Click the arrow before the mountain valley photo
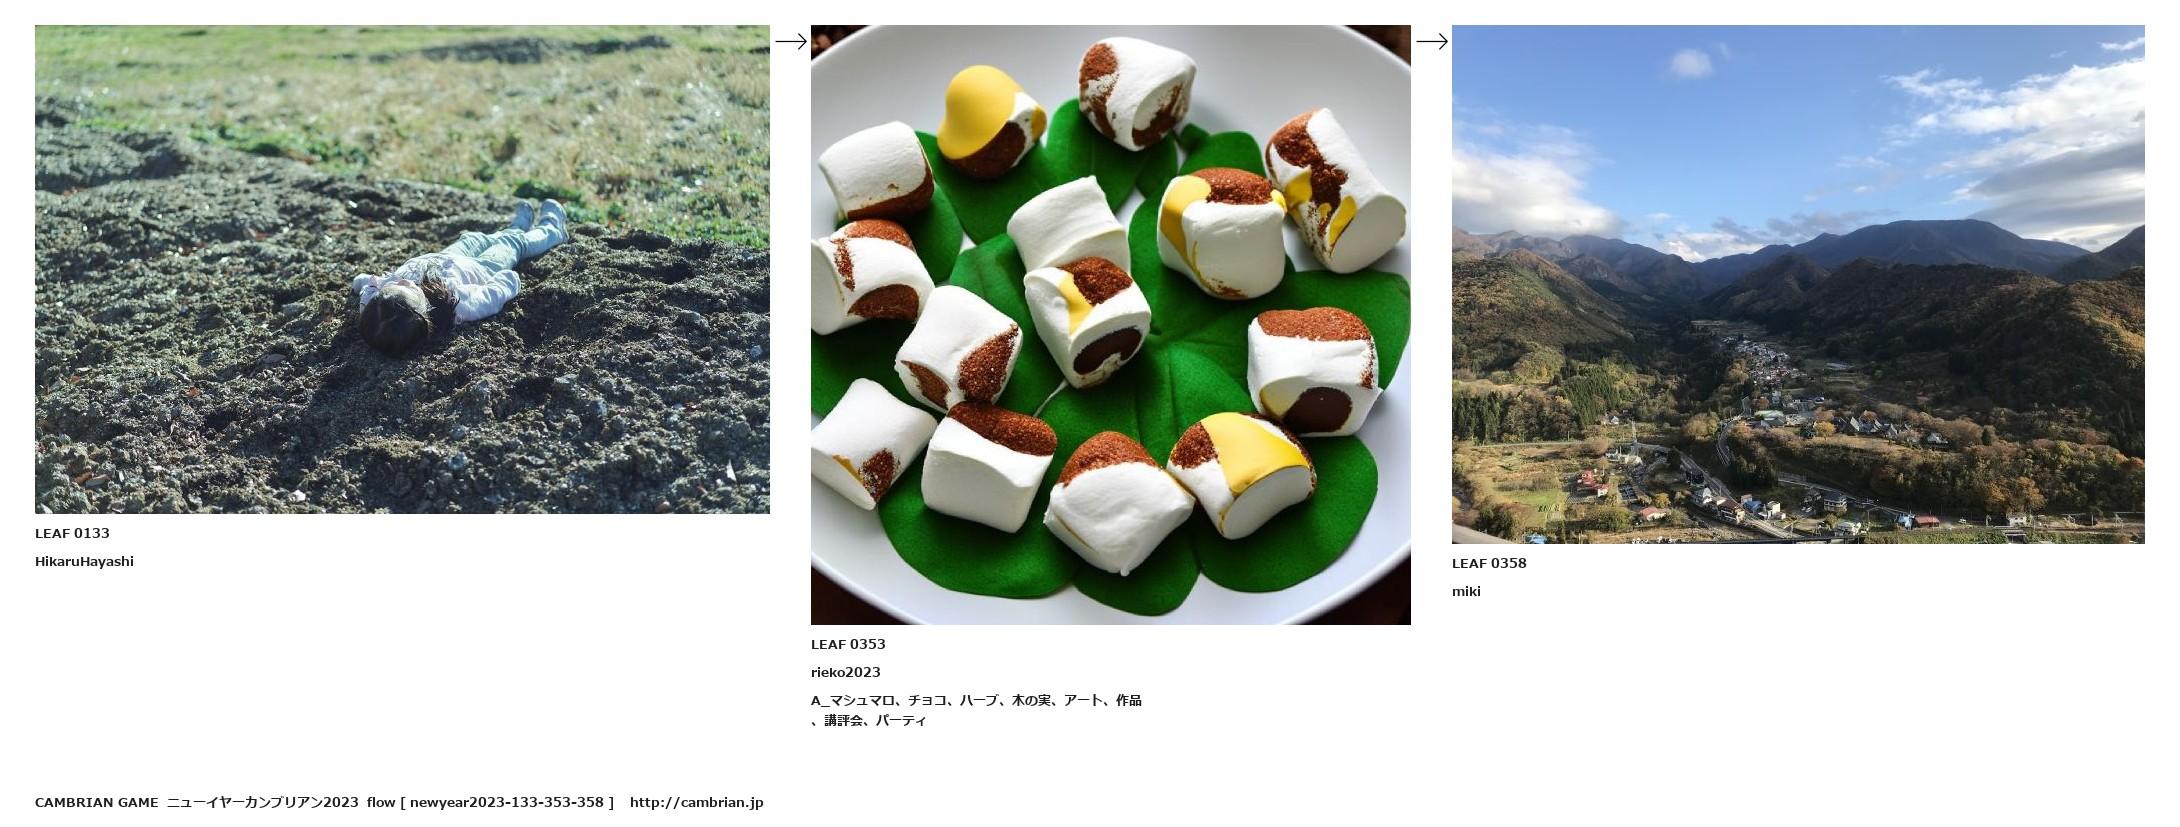 click(x=1432, y=41)
